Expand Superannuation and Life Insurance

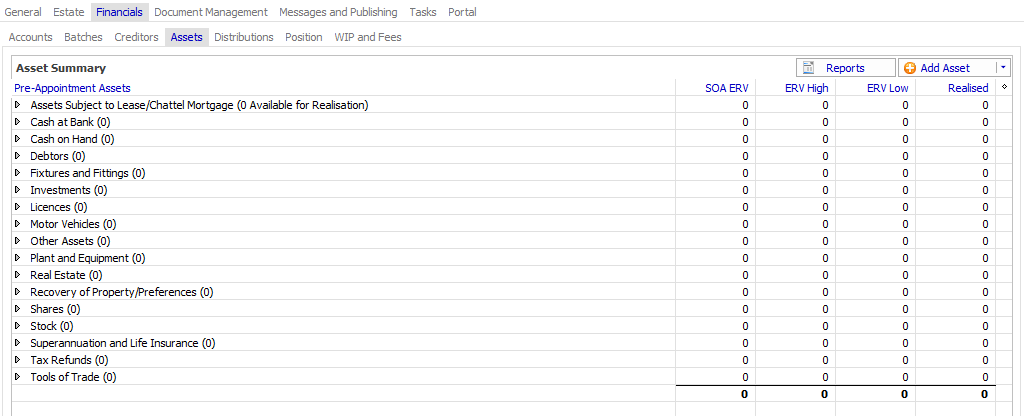click(x=17, y=343)
